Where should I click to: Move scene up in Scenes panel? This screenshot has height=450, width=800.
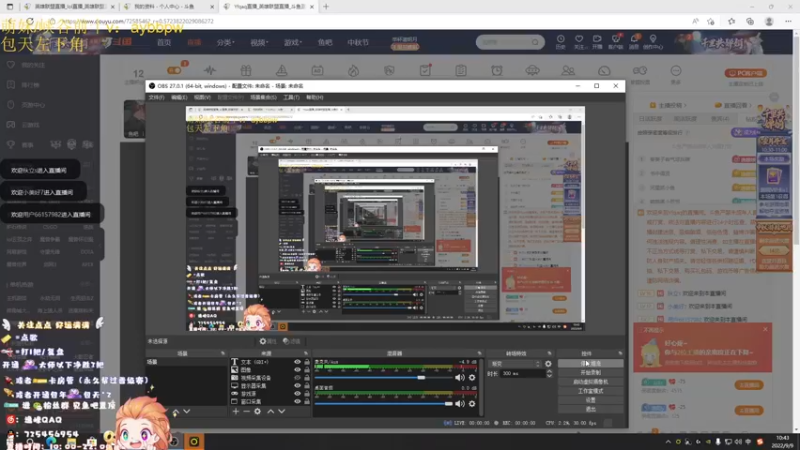pyautogui.click(x=176, y=411)
